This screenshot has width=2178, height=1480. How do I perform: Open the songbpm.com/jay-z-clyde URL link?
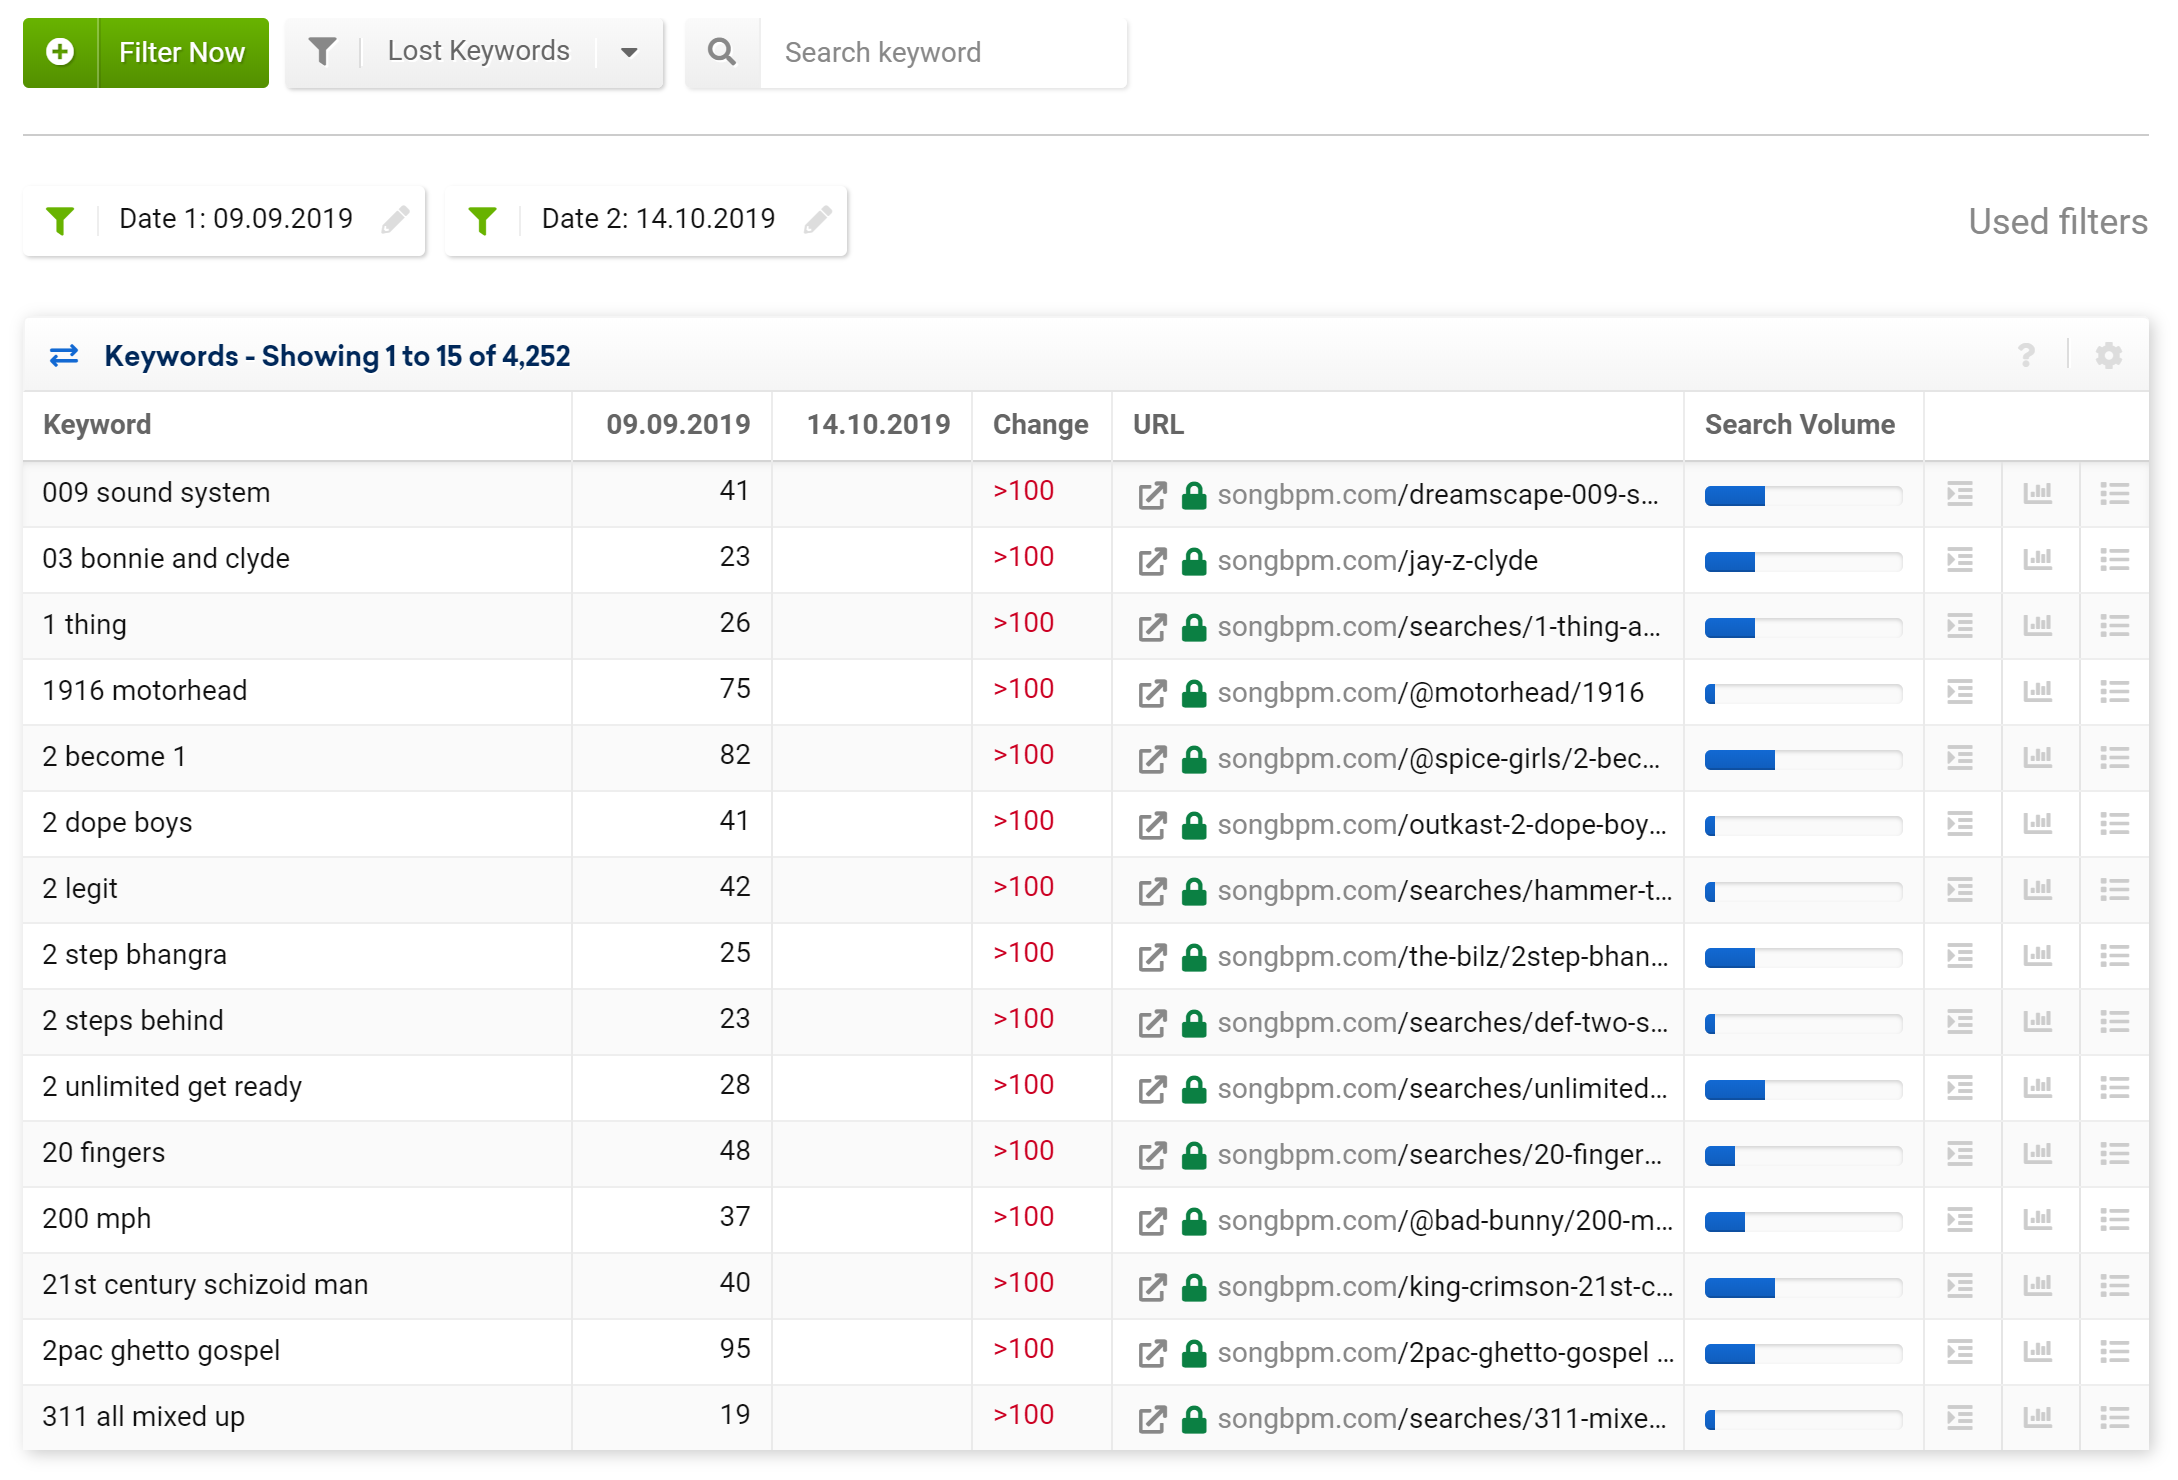[x=1377, y=561]
